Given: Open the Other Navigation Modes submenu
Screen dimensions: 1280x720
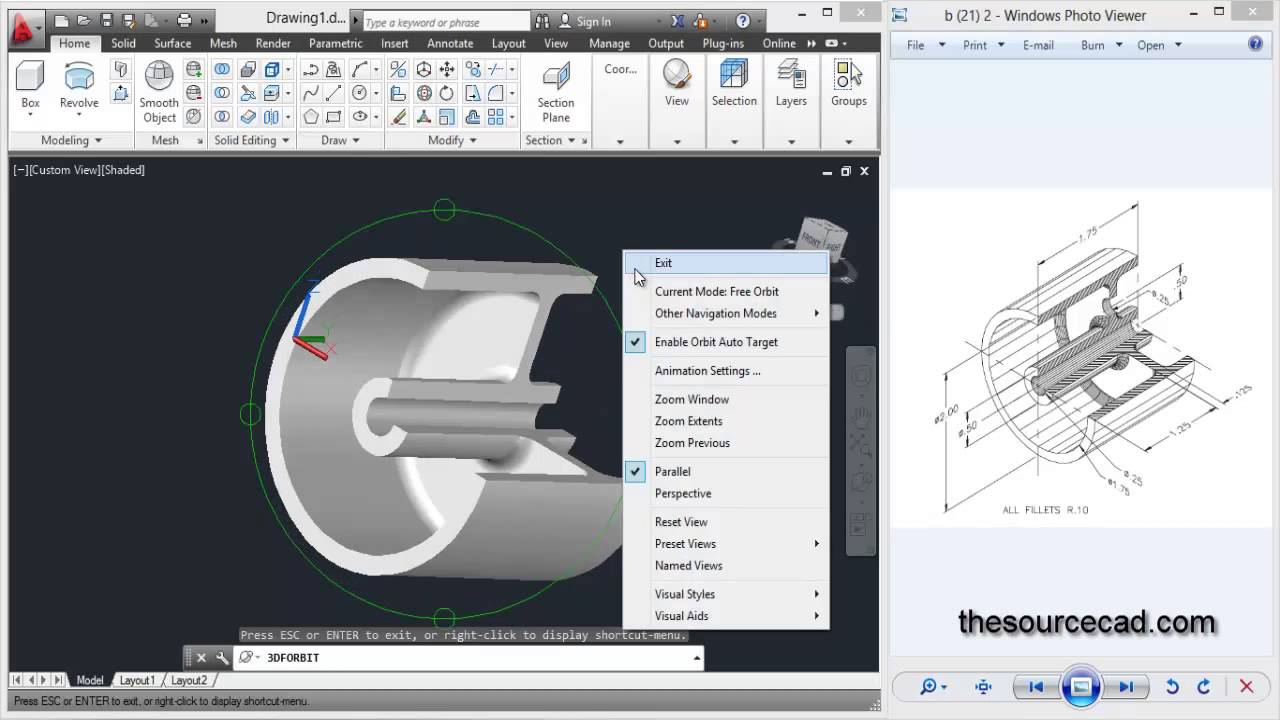Looking at the screenshot, I should [x=727, y=314].
